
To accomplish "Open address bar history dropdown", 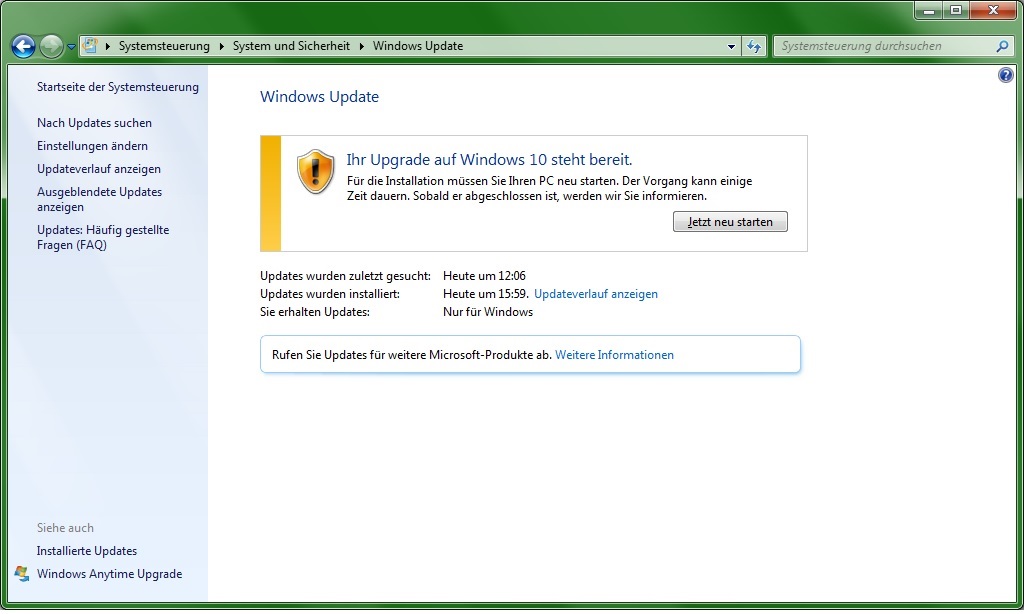I will [x=732, y=47].
